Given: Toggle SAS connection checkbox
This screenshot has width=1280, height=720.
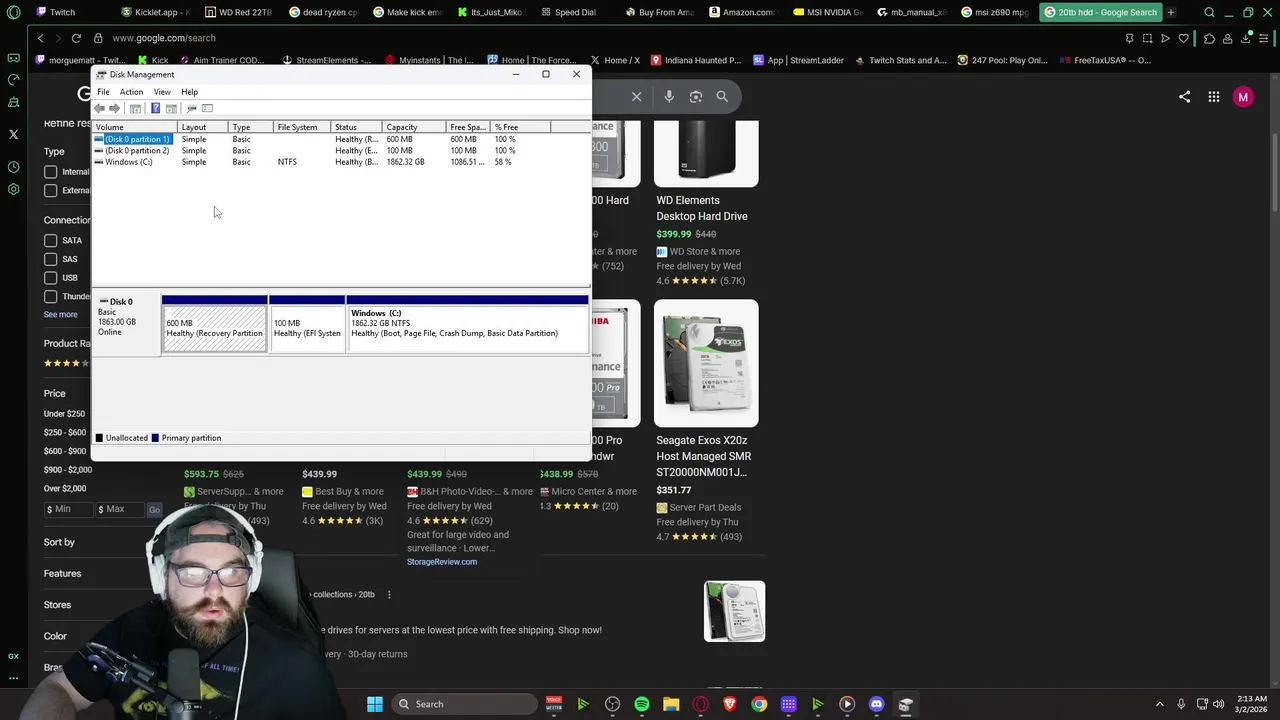Looking at the screenshot, I should [x=51, y=259].
